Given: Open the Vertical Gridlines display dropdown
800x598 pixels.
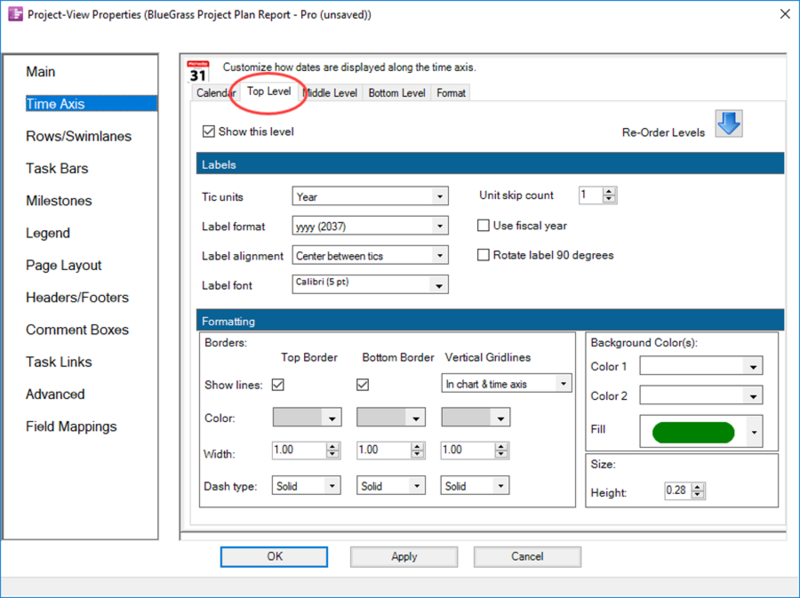Looking at the screenshot, I should 506,384.
